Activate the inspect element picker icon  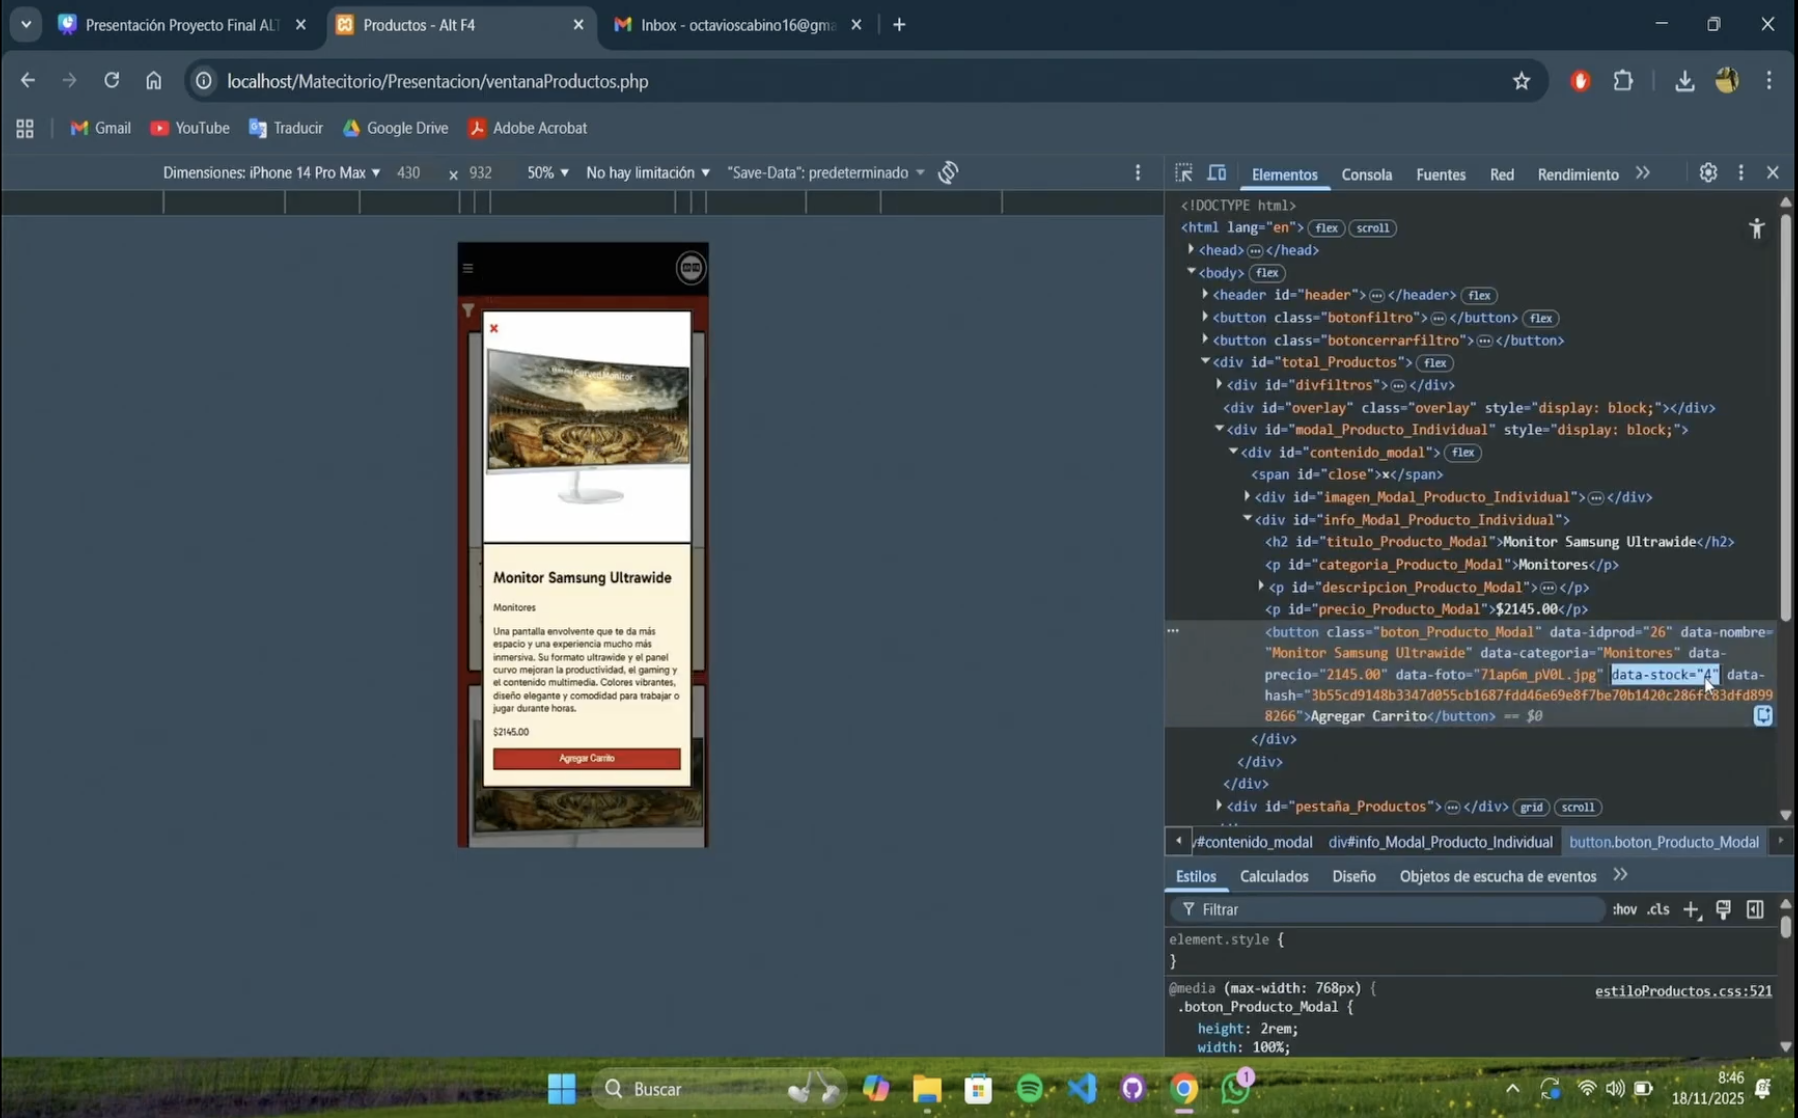1184,173
